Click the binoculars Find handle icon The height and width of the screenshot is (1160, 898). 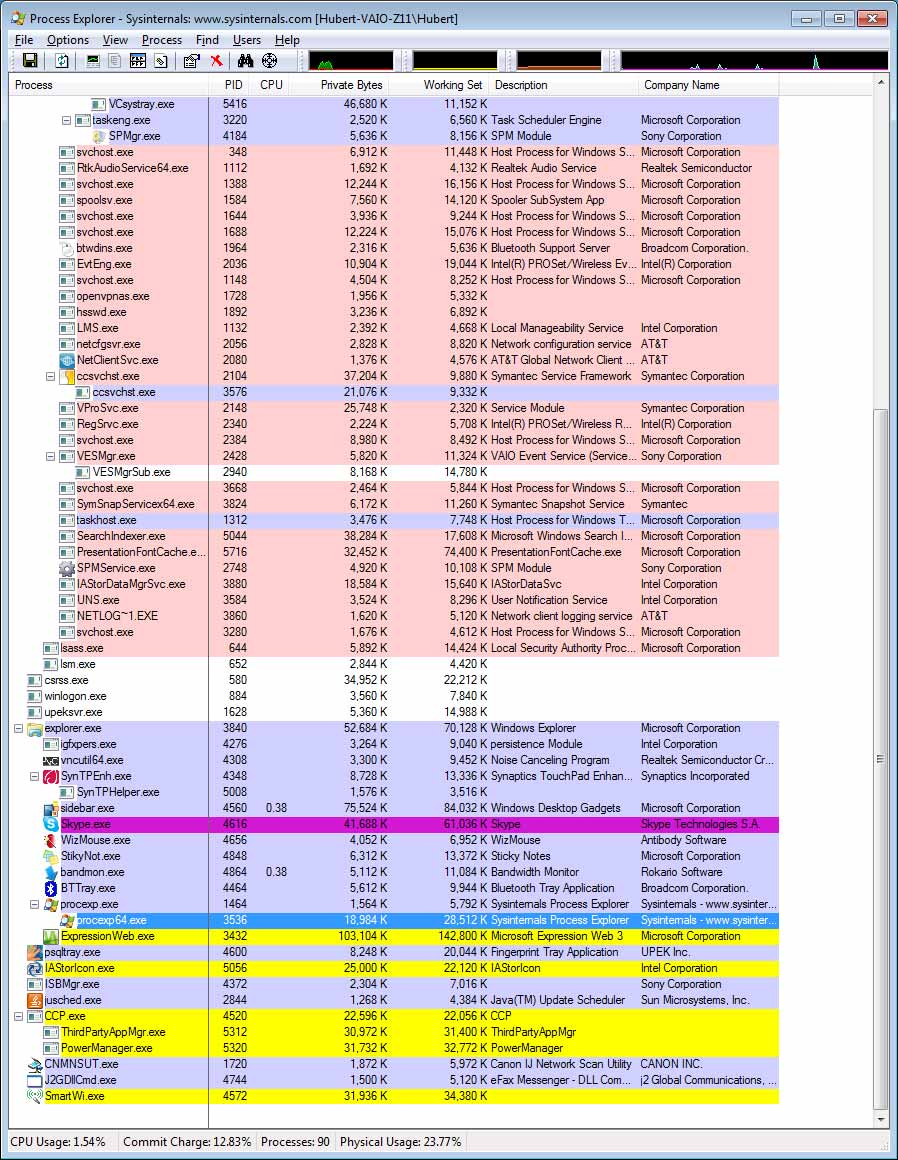coord(246,61)
